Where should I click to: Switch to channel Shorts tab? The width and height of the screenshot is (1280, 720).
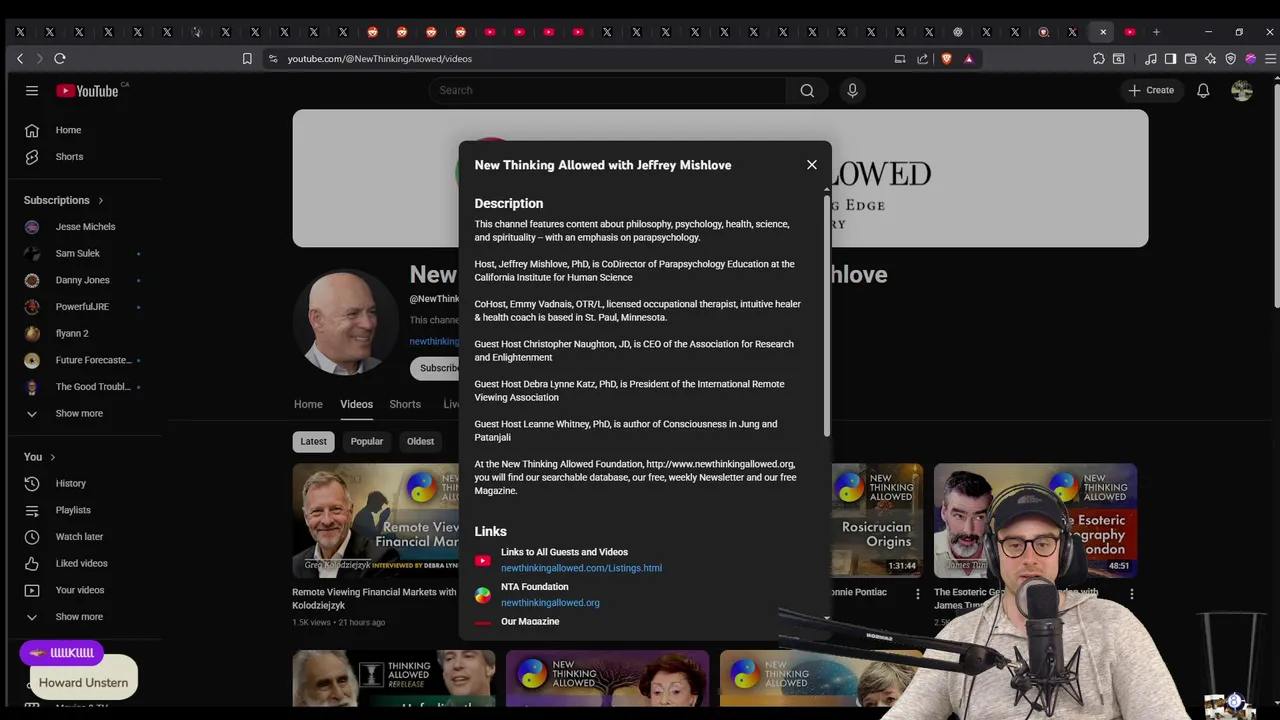click(405, 404)
